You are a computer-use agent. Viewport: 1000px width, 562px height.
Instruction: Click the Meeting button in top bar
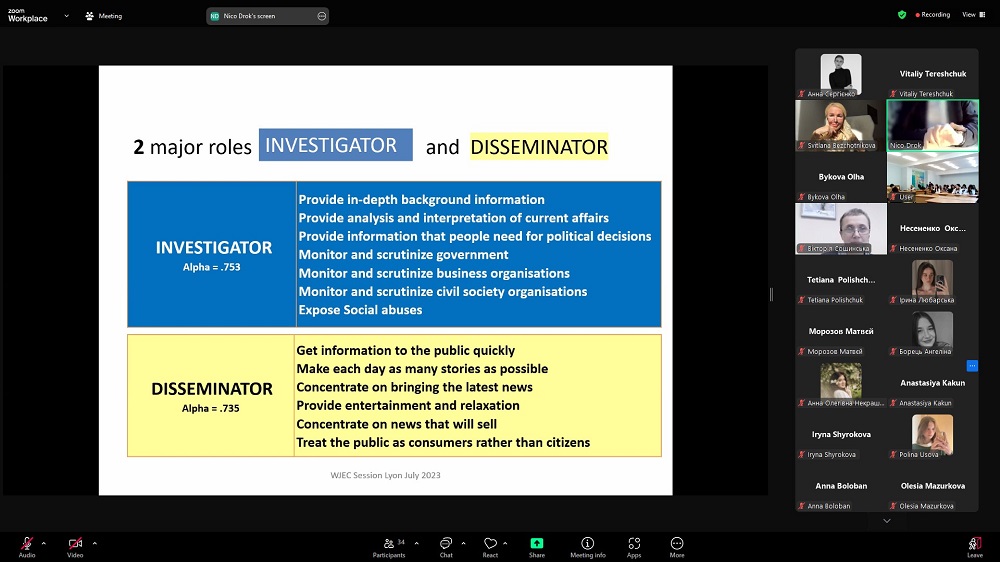click(x=104, y=16)
